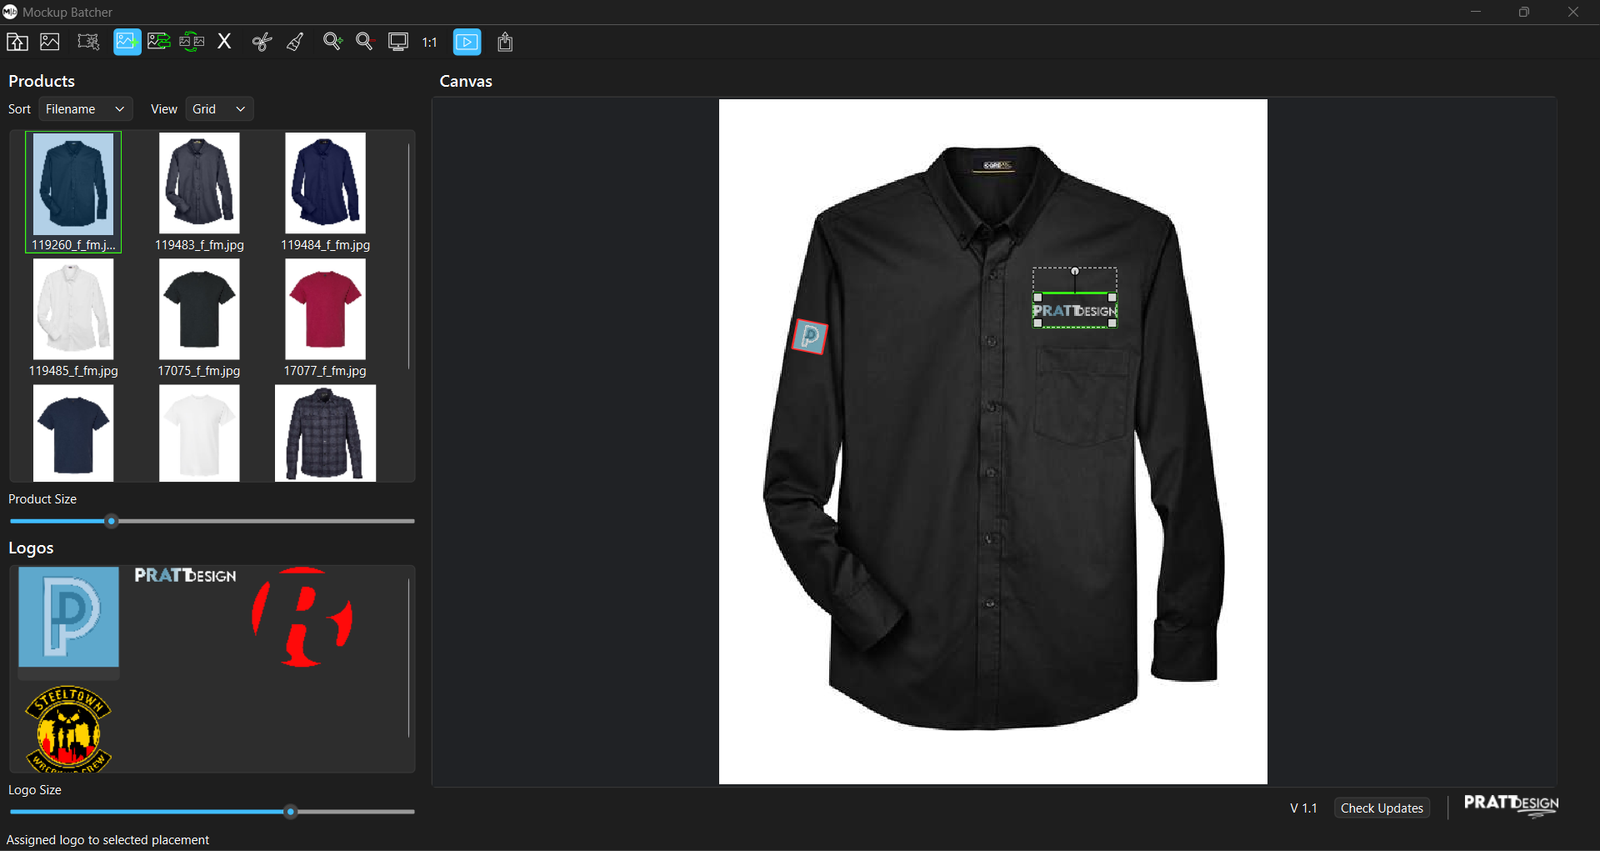Toggle the 1:1 actual size view
1600x851 pixels.
click(x=430, y=42)
